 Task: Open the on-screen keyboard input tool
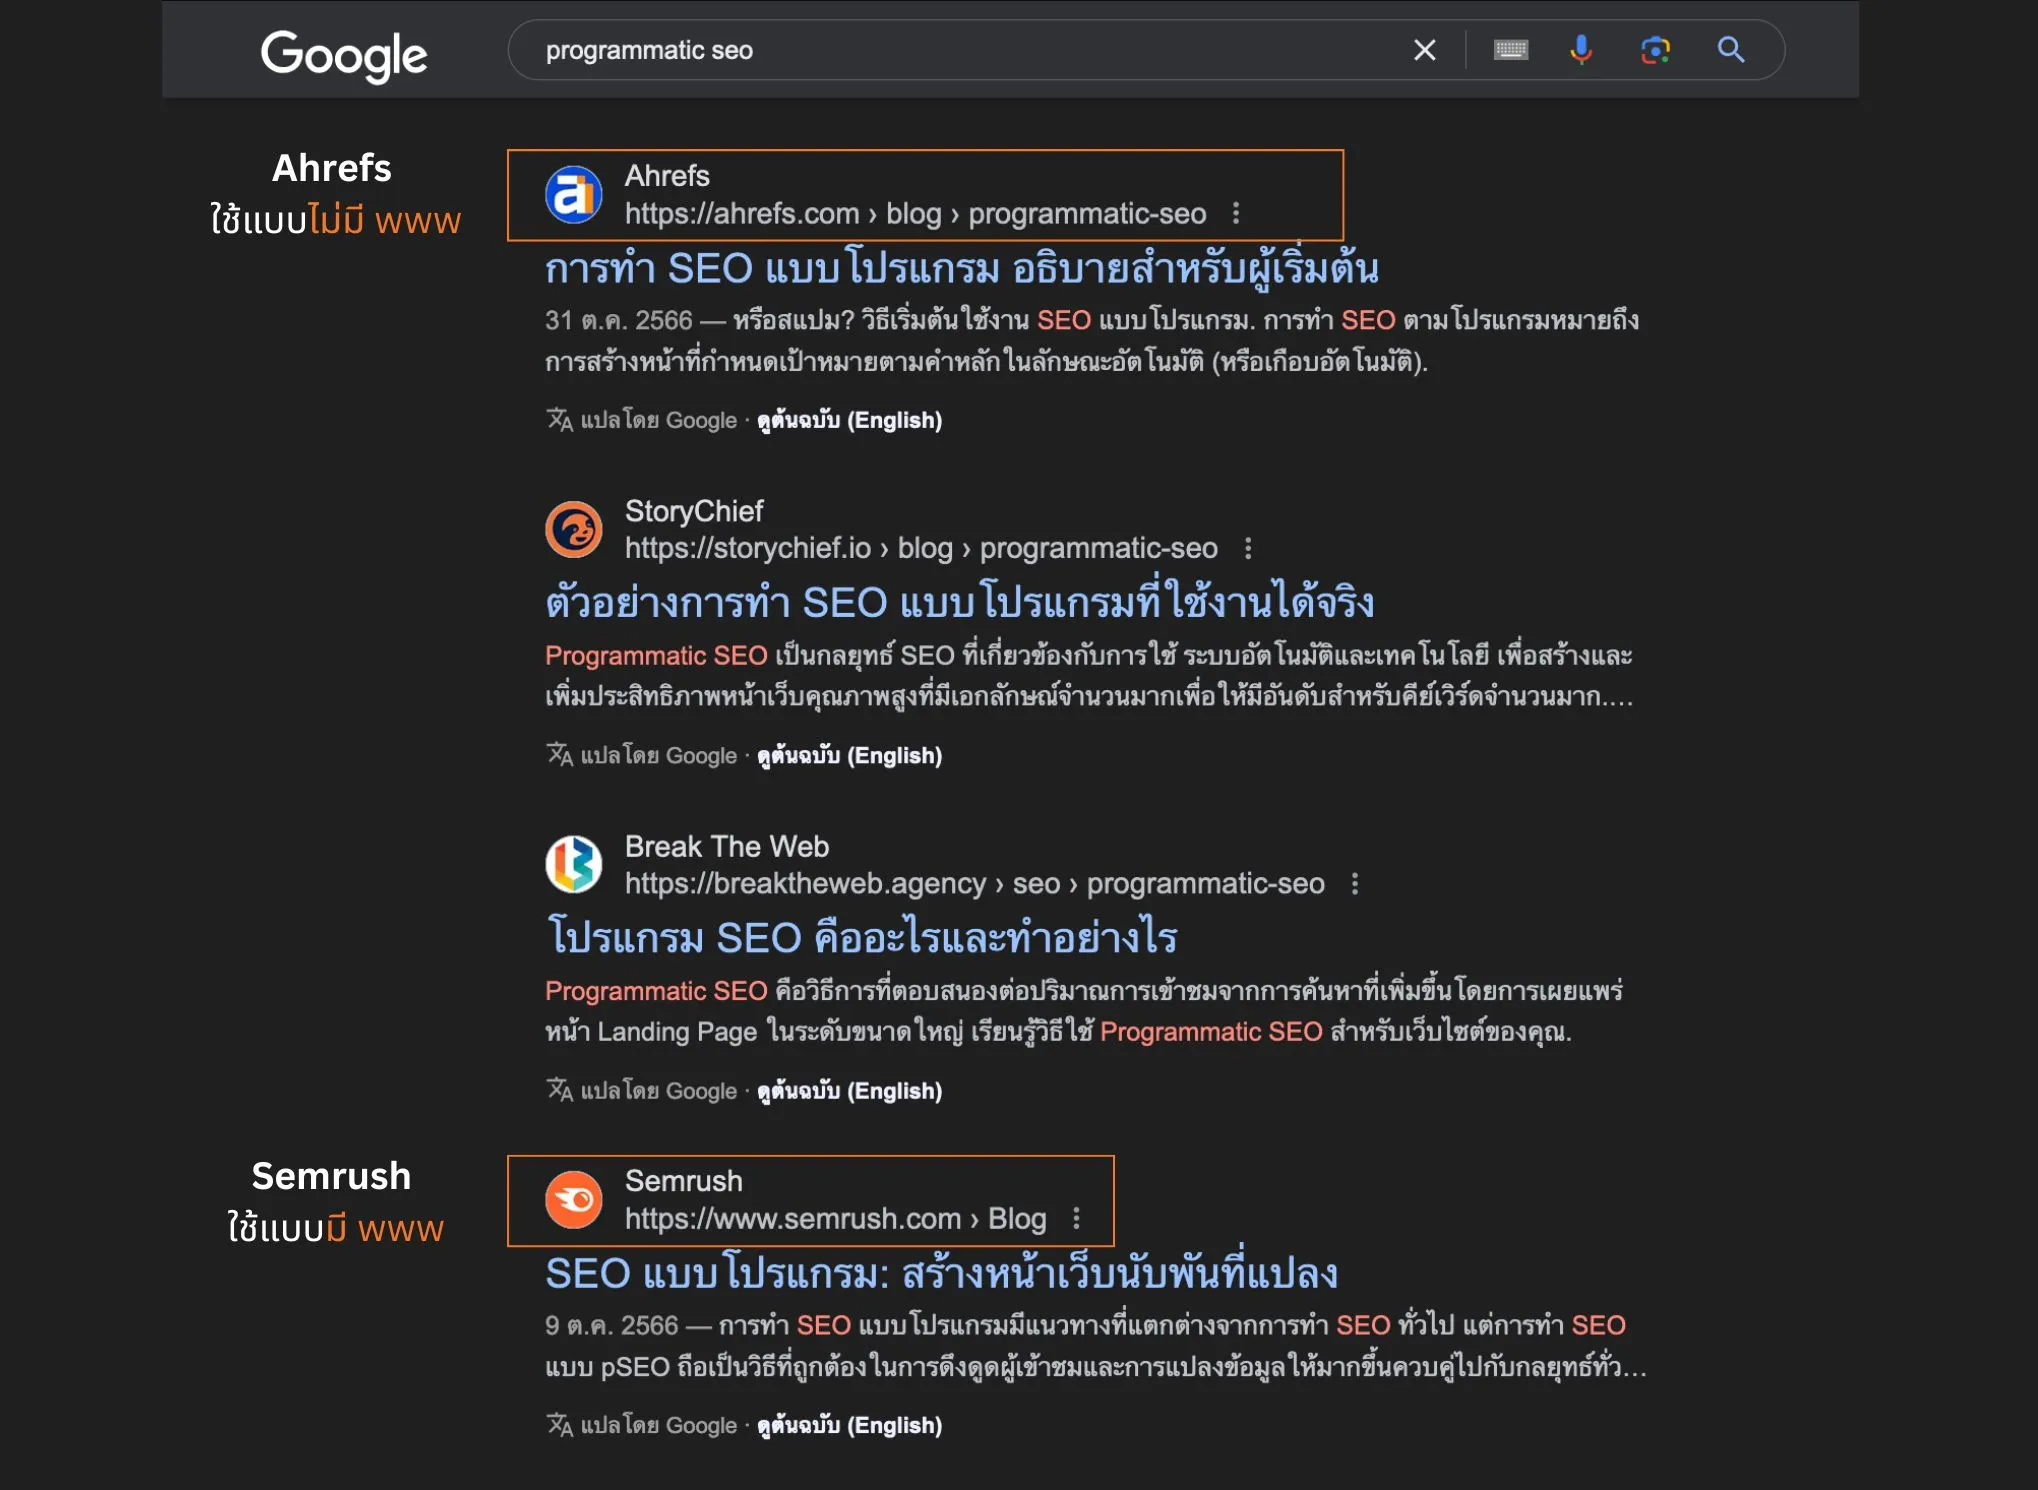coord(1510,50)
